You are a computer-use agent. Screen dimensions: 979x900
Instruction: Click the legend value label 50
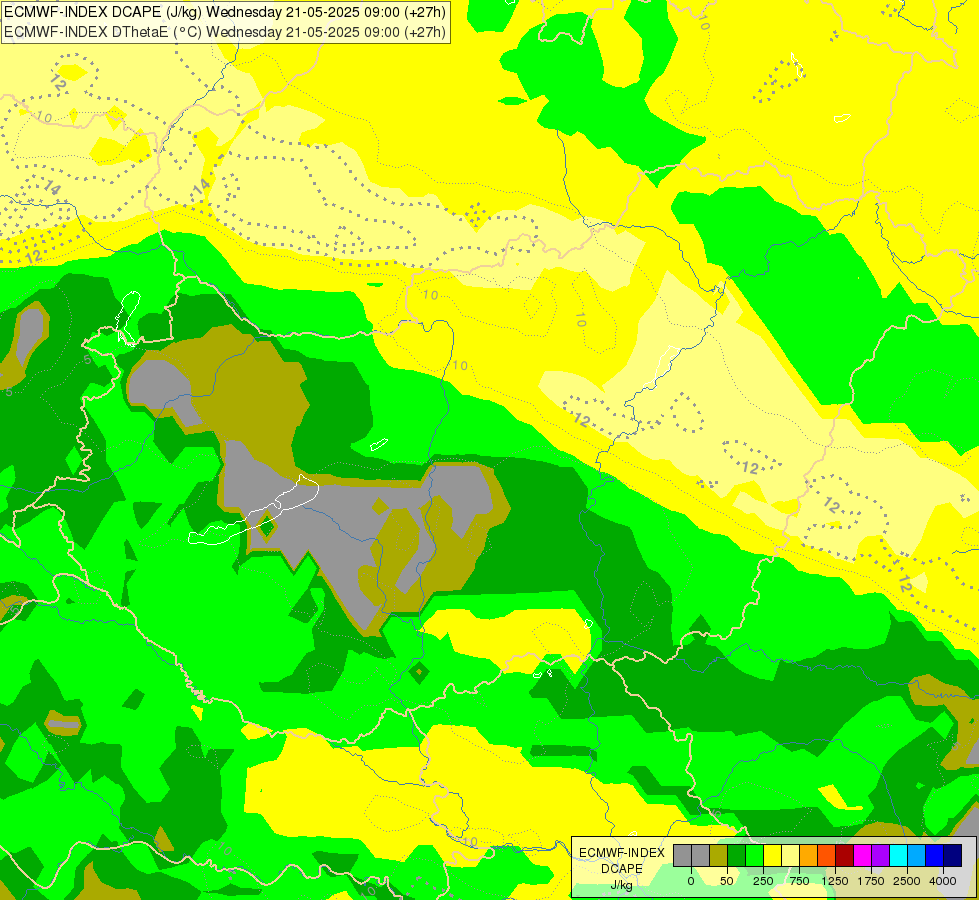(727, 881)
